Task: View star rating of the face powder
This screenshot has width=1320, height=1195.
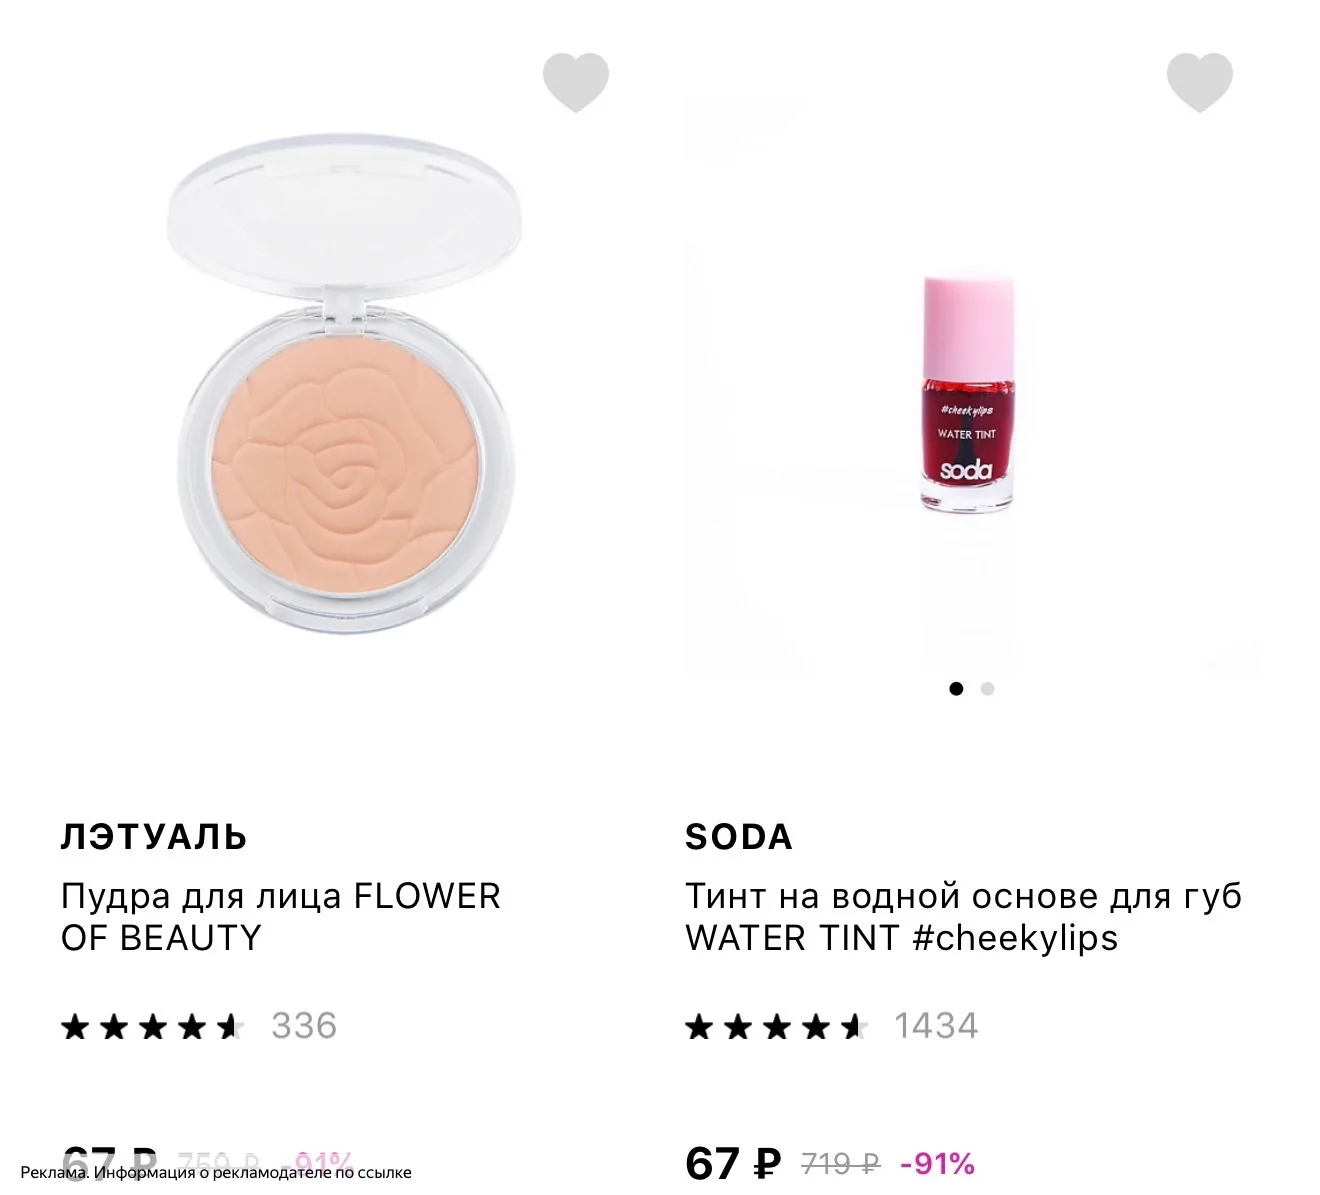Action: 152,1026
